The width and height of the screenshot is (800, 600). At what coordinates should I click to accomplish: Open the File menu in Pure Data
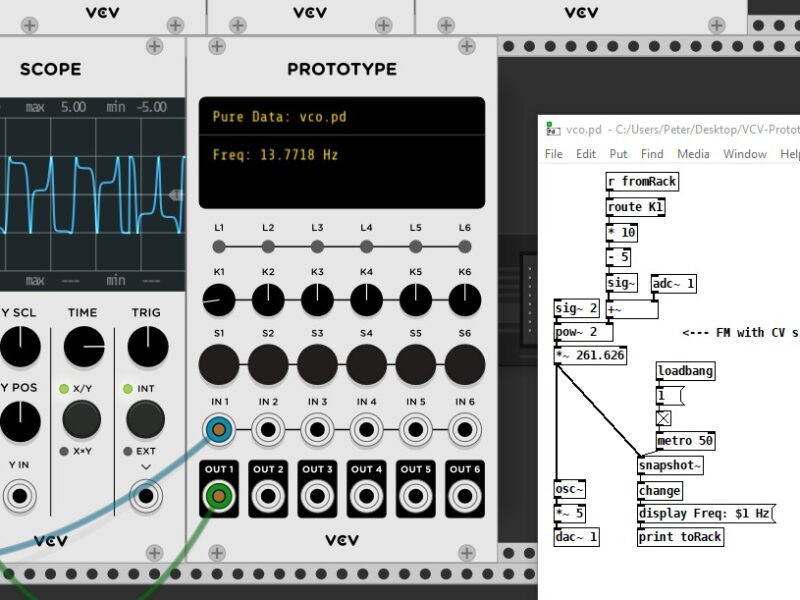(554, 154)
